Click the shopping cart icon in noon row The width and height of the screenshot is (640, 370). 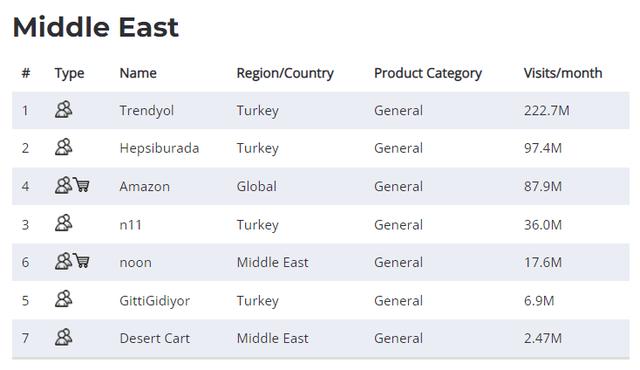pos(82,261)
